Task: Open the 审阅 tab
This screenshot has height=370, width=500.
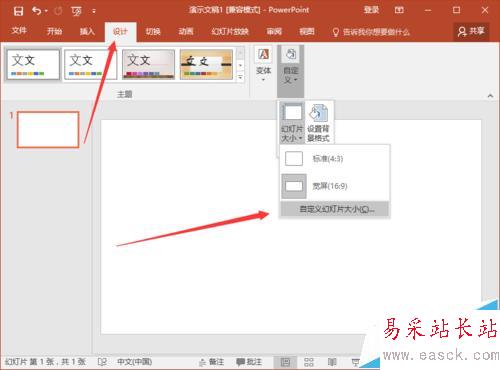Action: (274, 32)
